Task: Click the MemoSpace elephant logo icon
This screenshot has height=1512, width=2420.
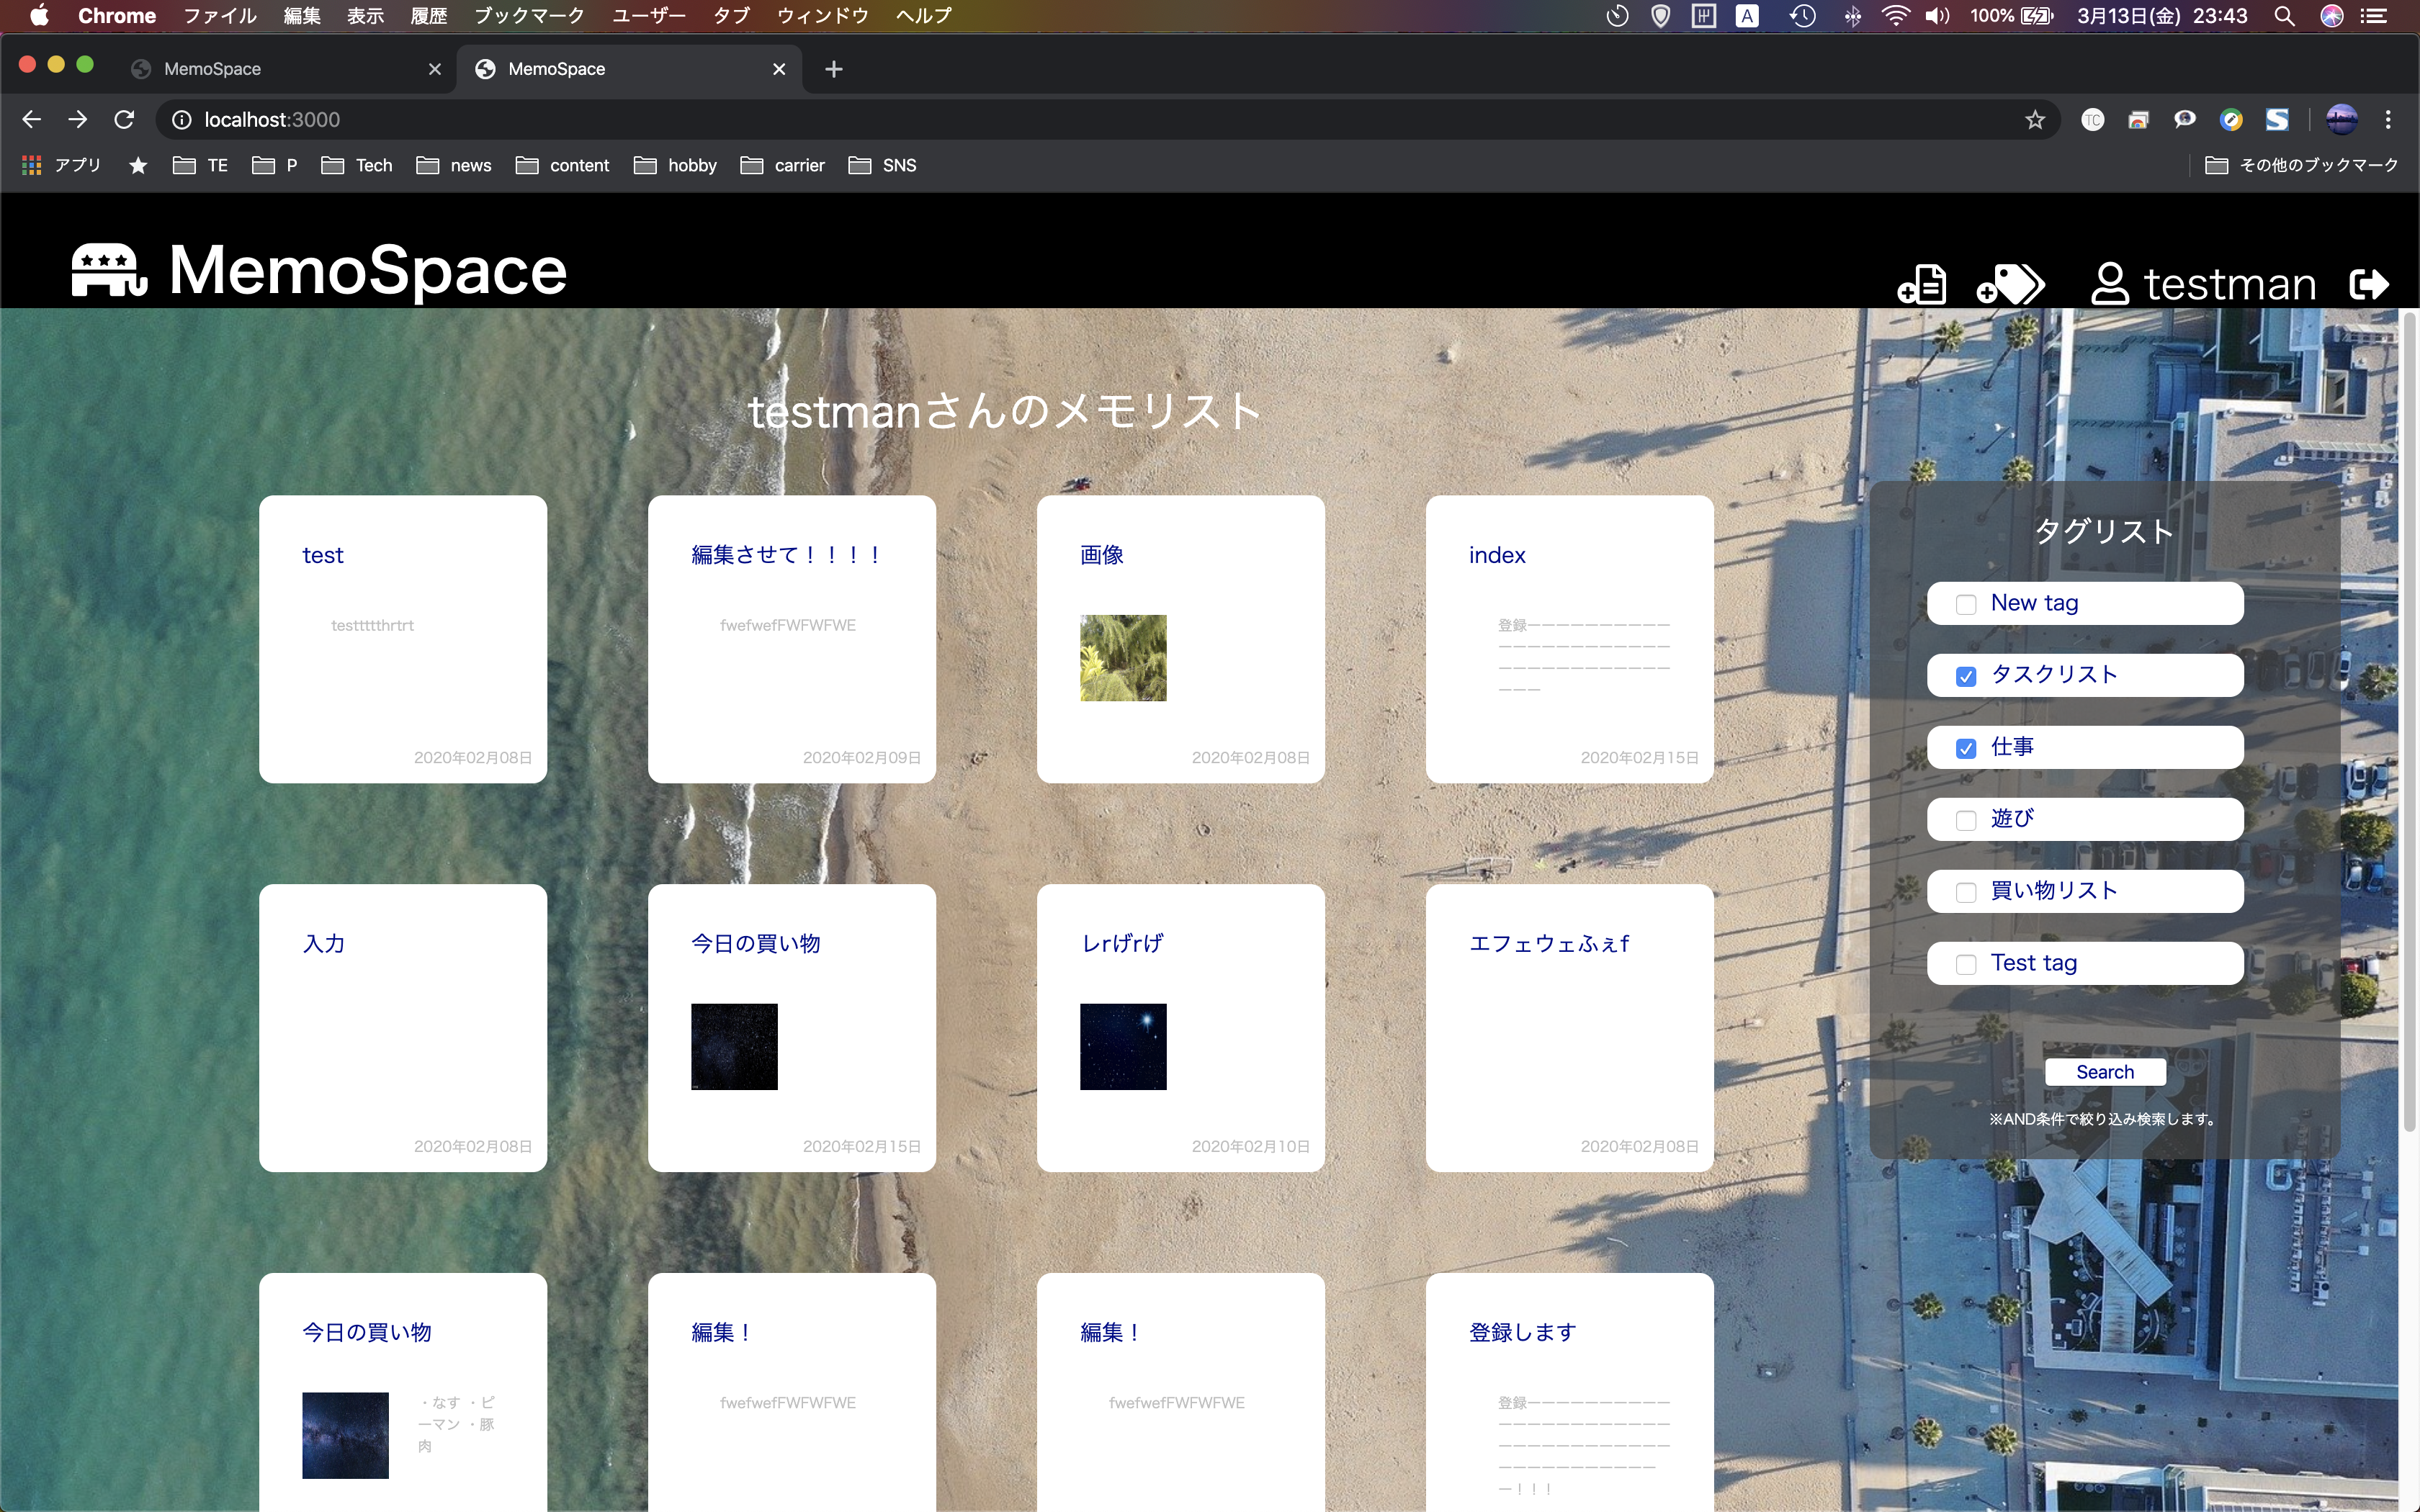Action: [109, 270]
